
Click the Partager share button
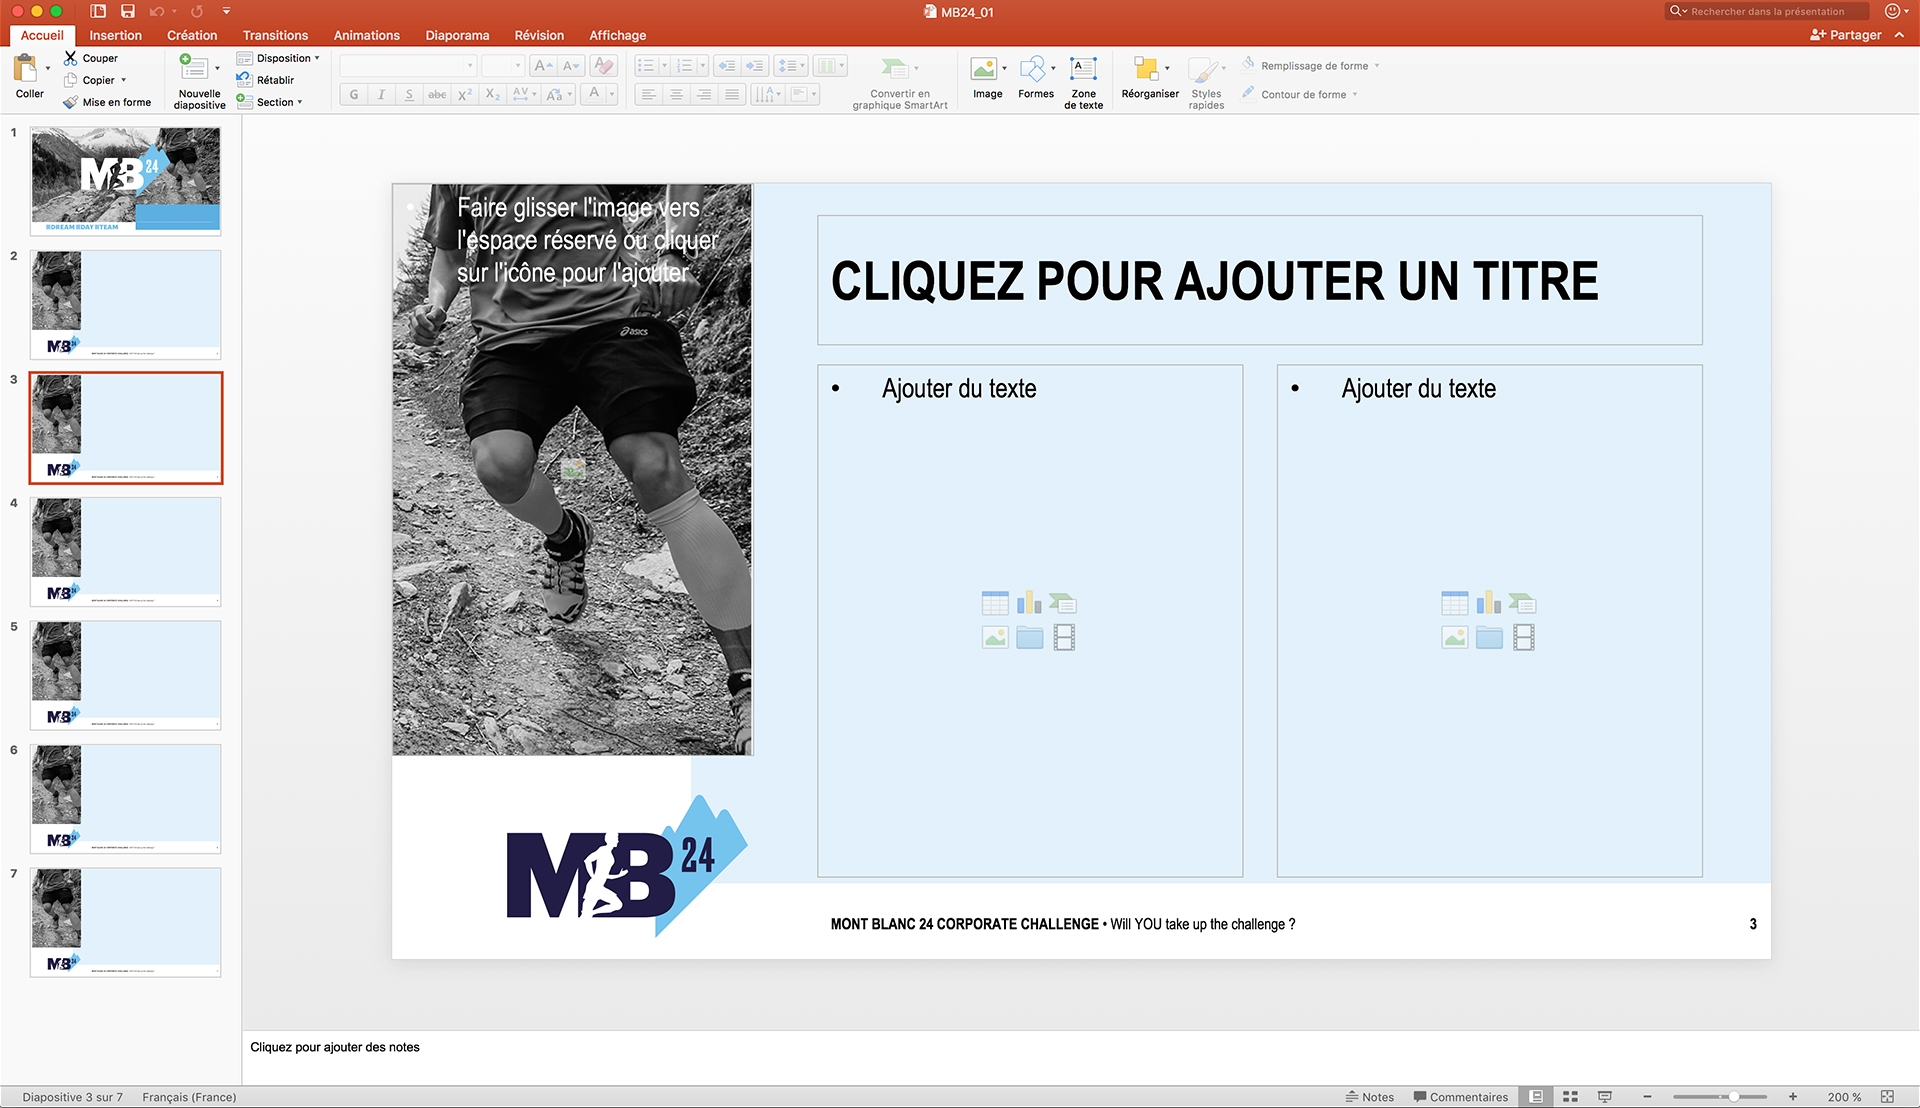tap(1845, 35)
